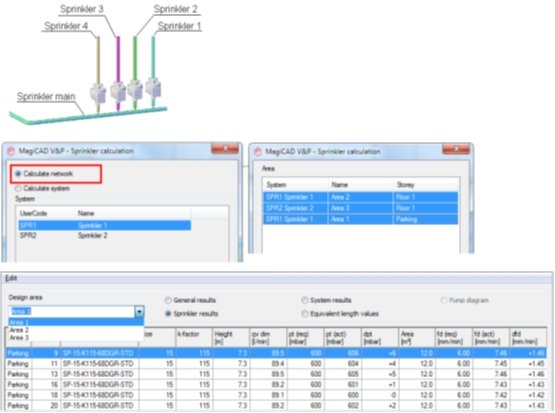Click the fd (req) column header

click(x=454, y=337)
